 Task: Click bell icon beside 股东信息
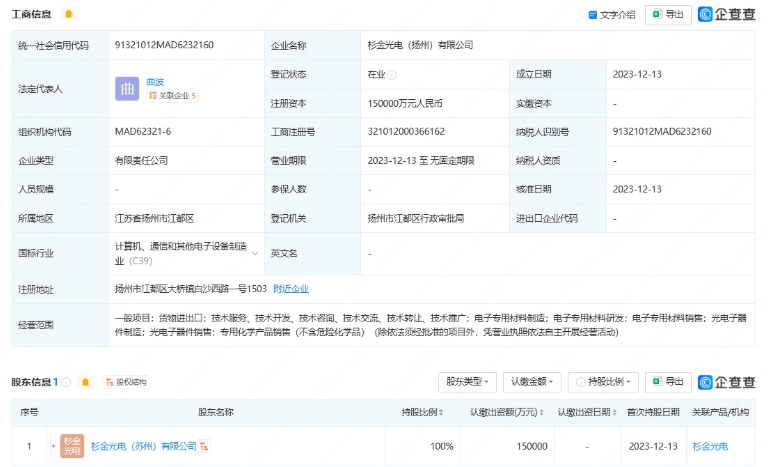tap(85, 382)
